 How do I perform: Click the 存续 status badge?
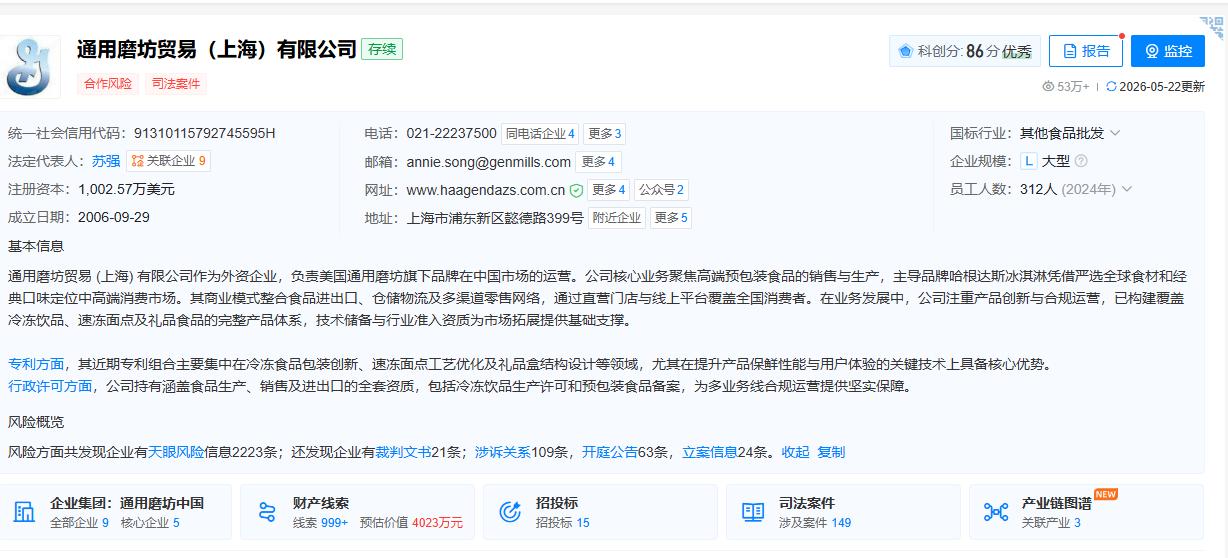coord(382,49)
